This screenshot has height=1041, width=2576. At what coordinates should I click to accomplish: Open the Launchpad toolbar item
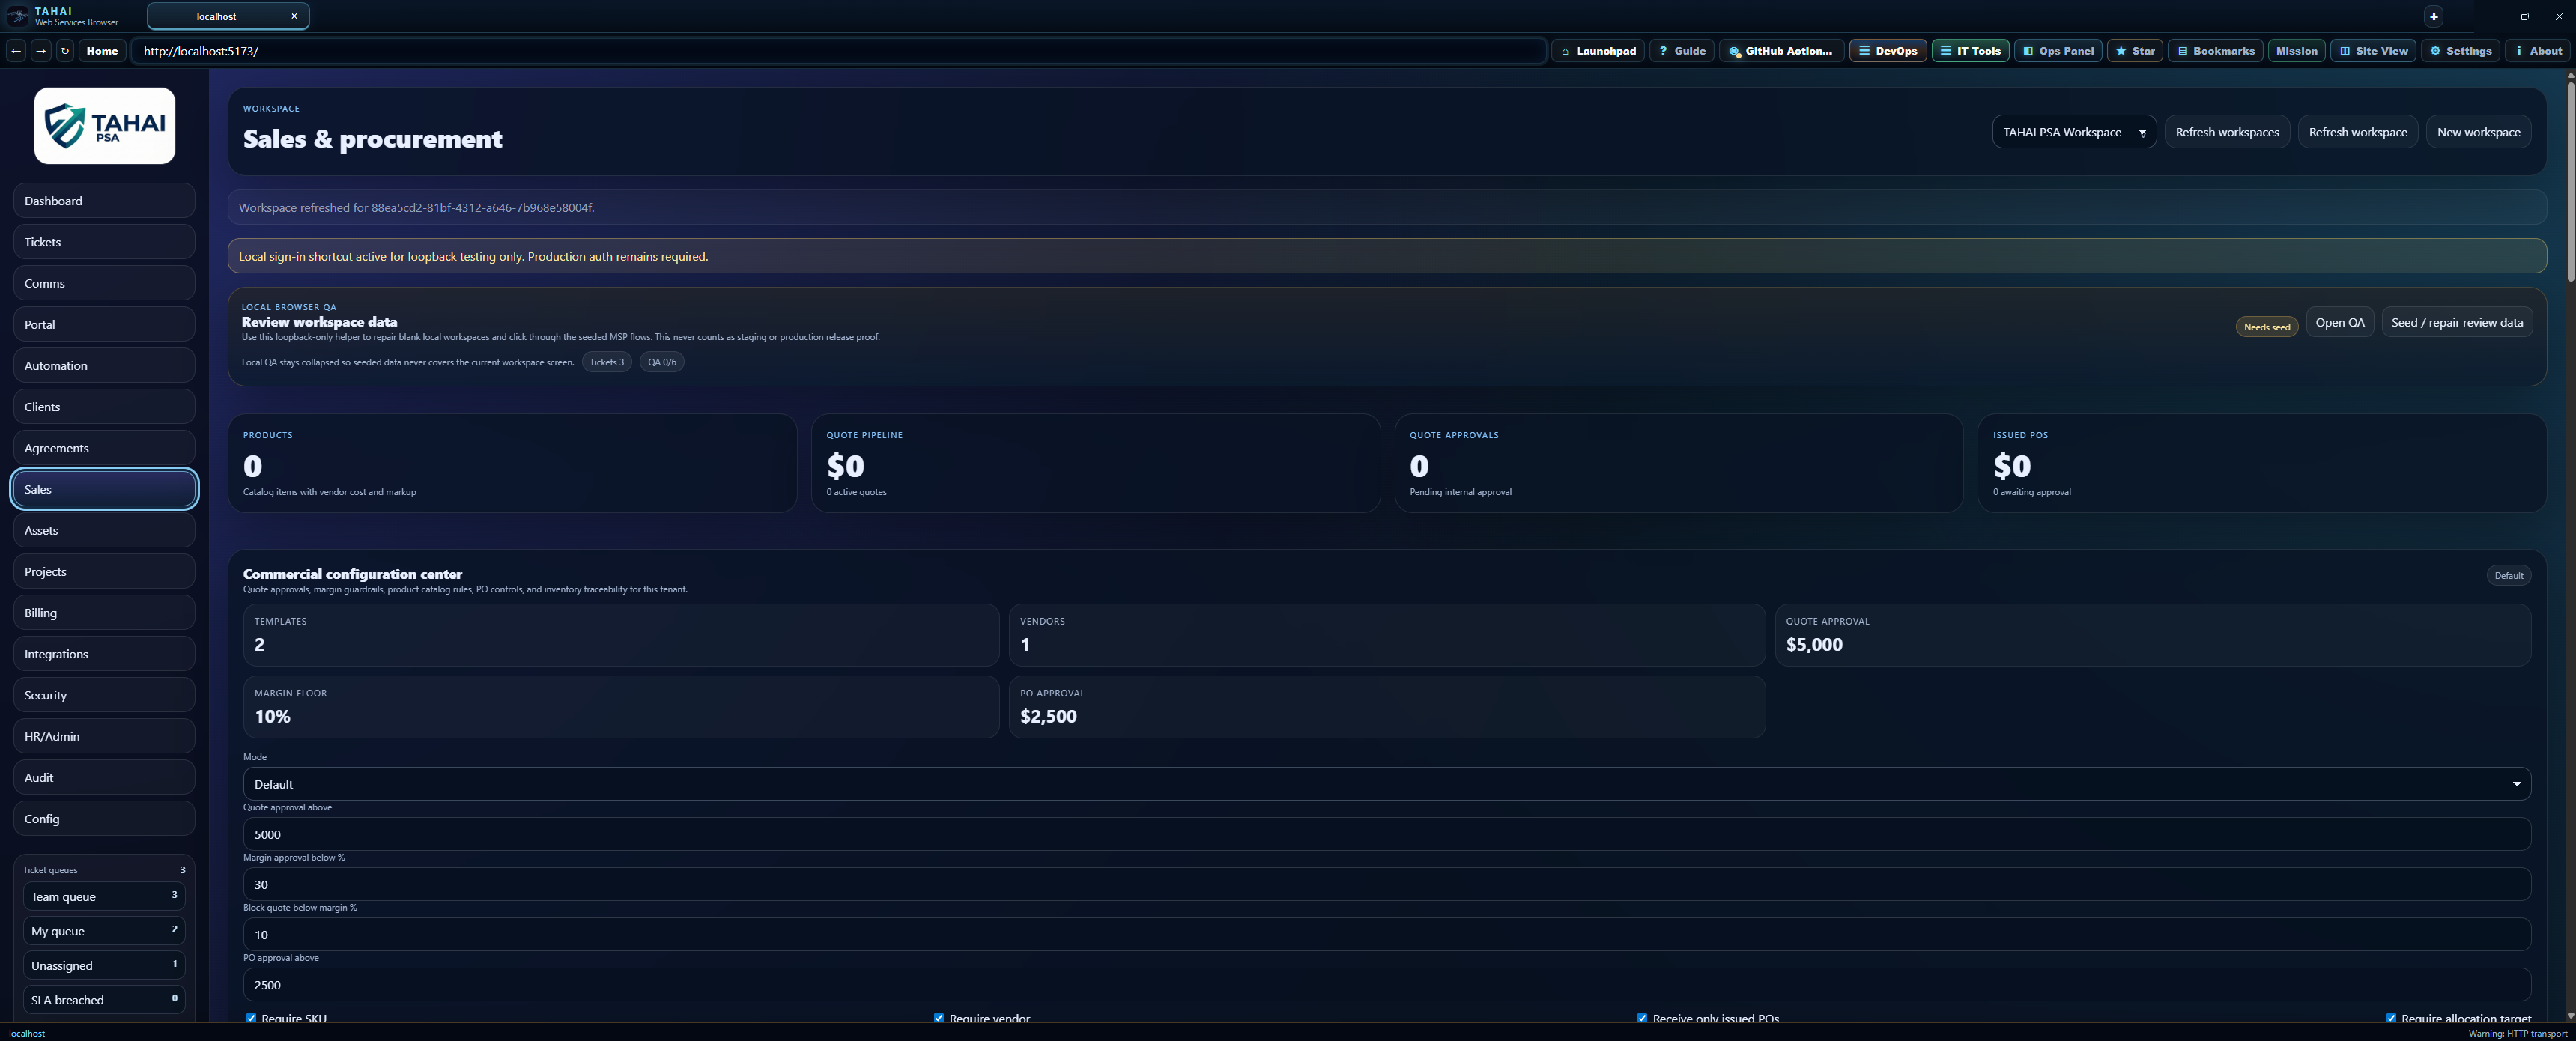pyautogui.click(x=1598, y=51)
